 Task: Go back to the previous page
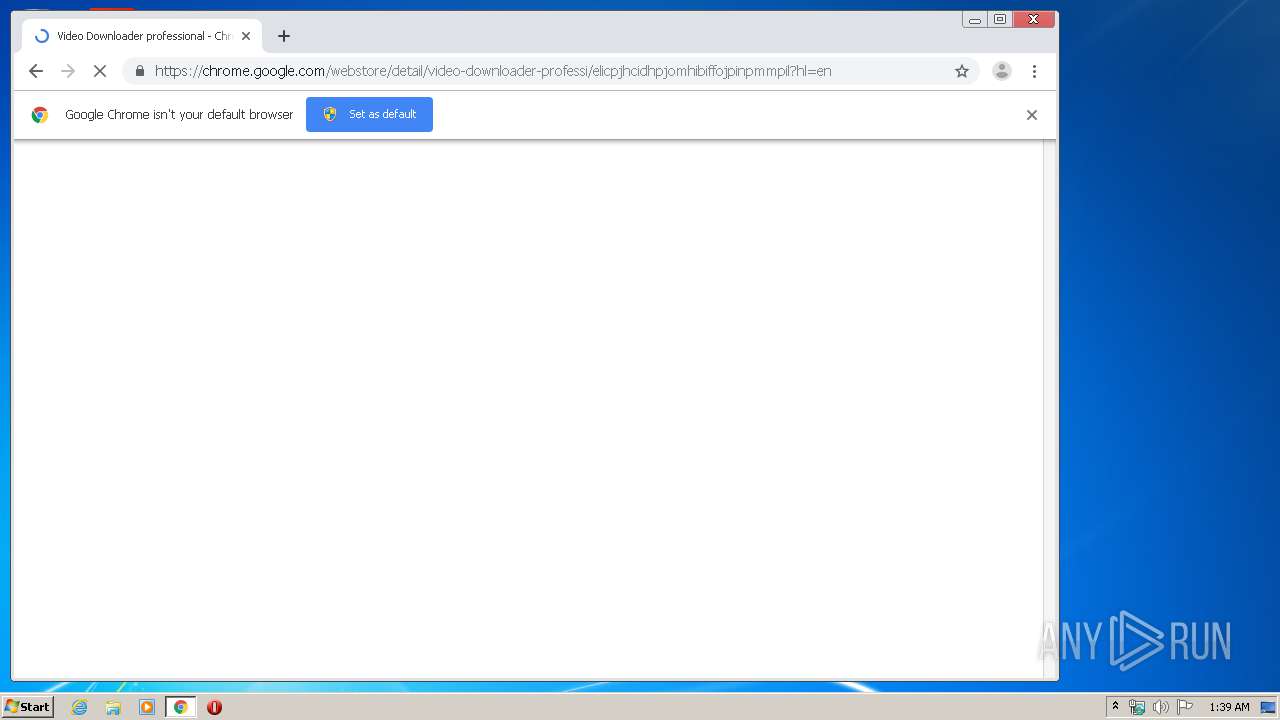[36, 71]
